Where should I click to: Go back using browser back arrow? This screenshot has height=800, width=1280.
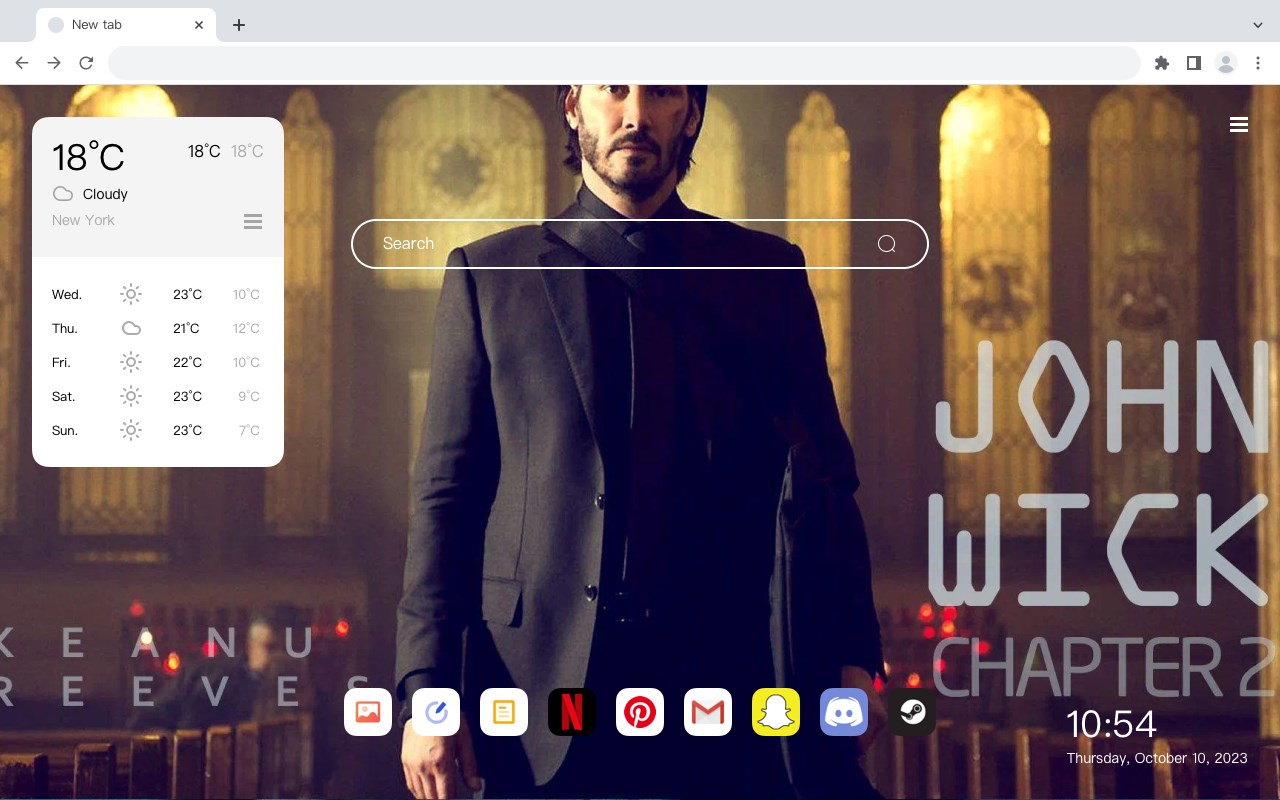22,63
